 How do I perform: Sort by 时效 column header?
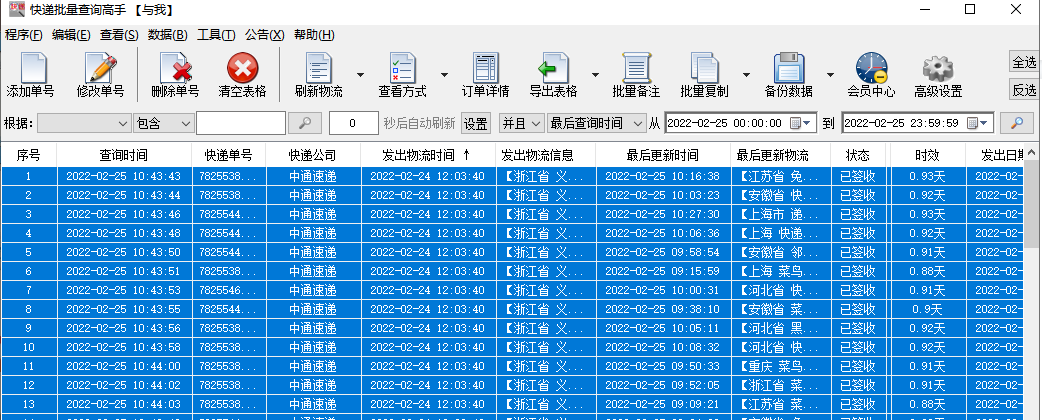click(927, 156)
